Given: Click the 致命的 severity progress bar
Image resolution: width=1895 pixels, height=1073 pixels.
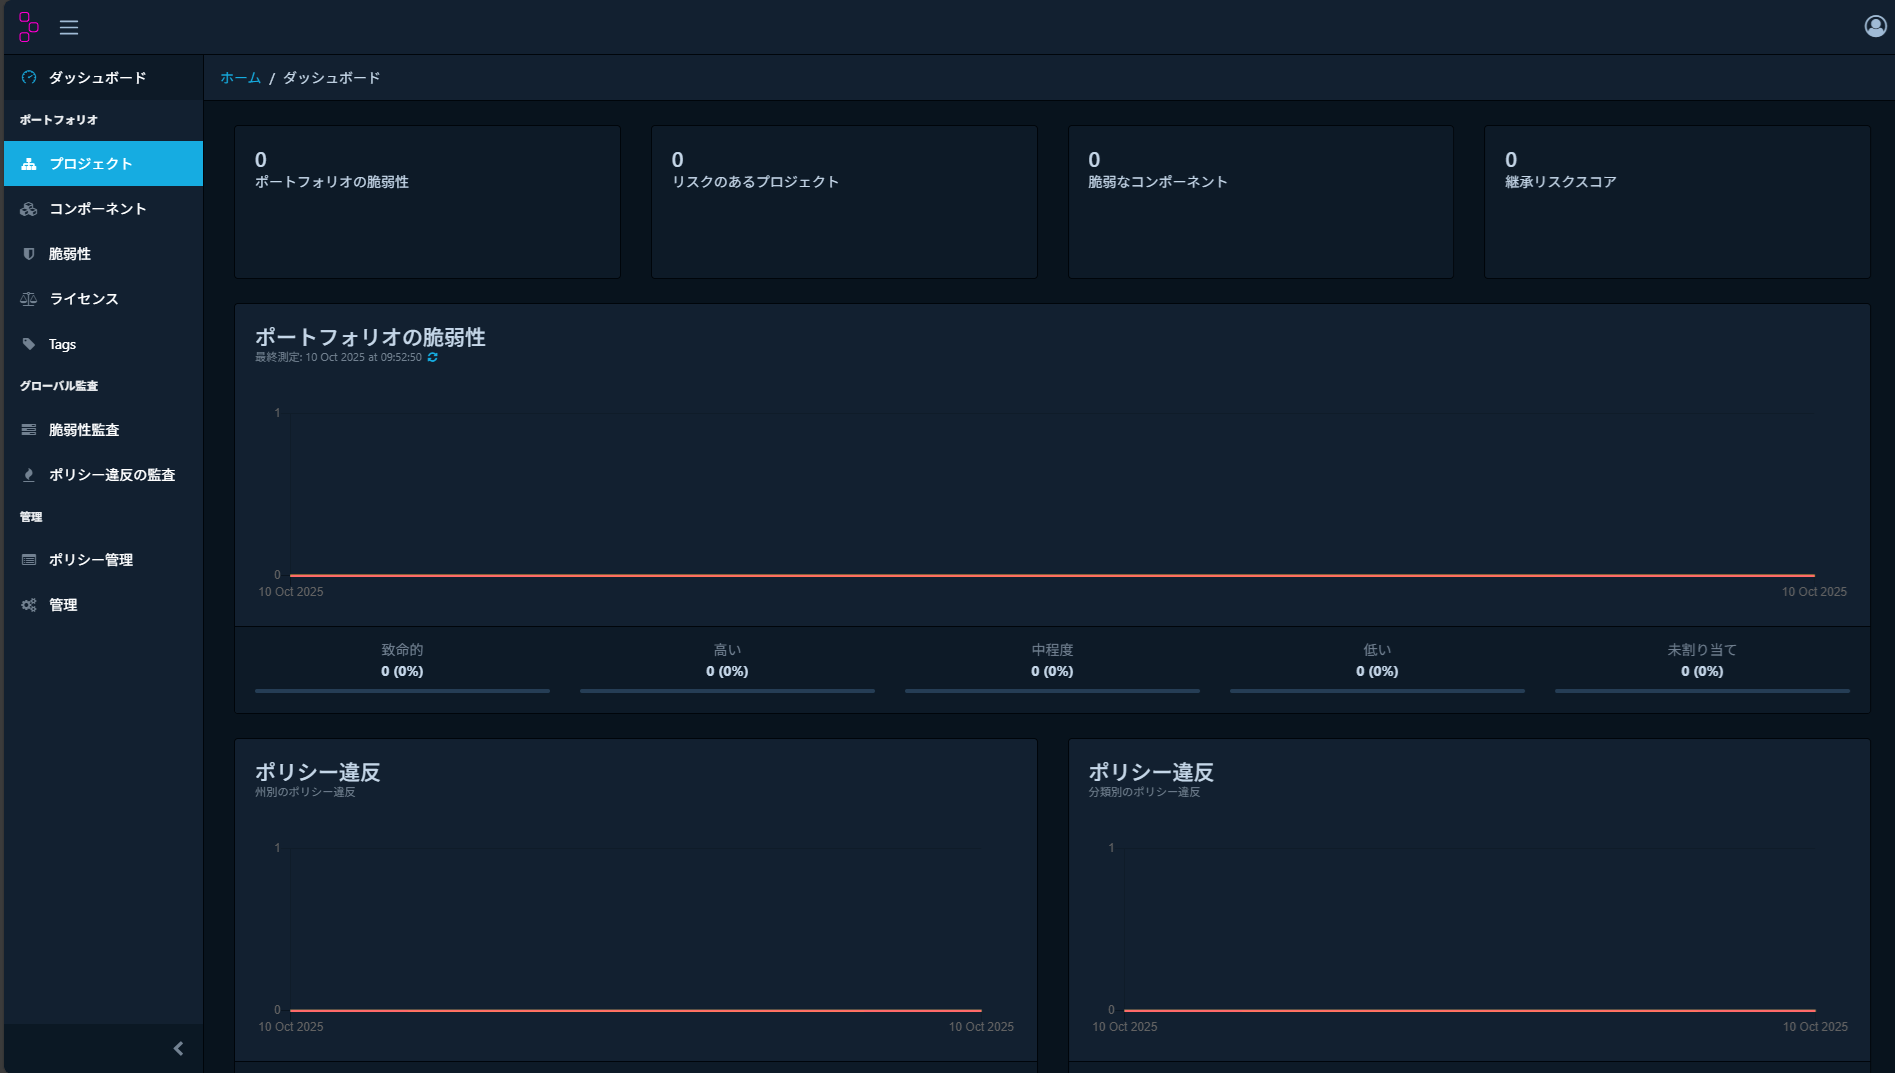Looking at the screenshot, I should coord(402,690).
